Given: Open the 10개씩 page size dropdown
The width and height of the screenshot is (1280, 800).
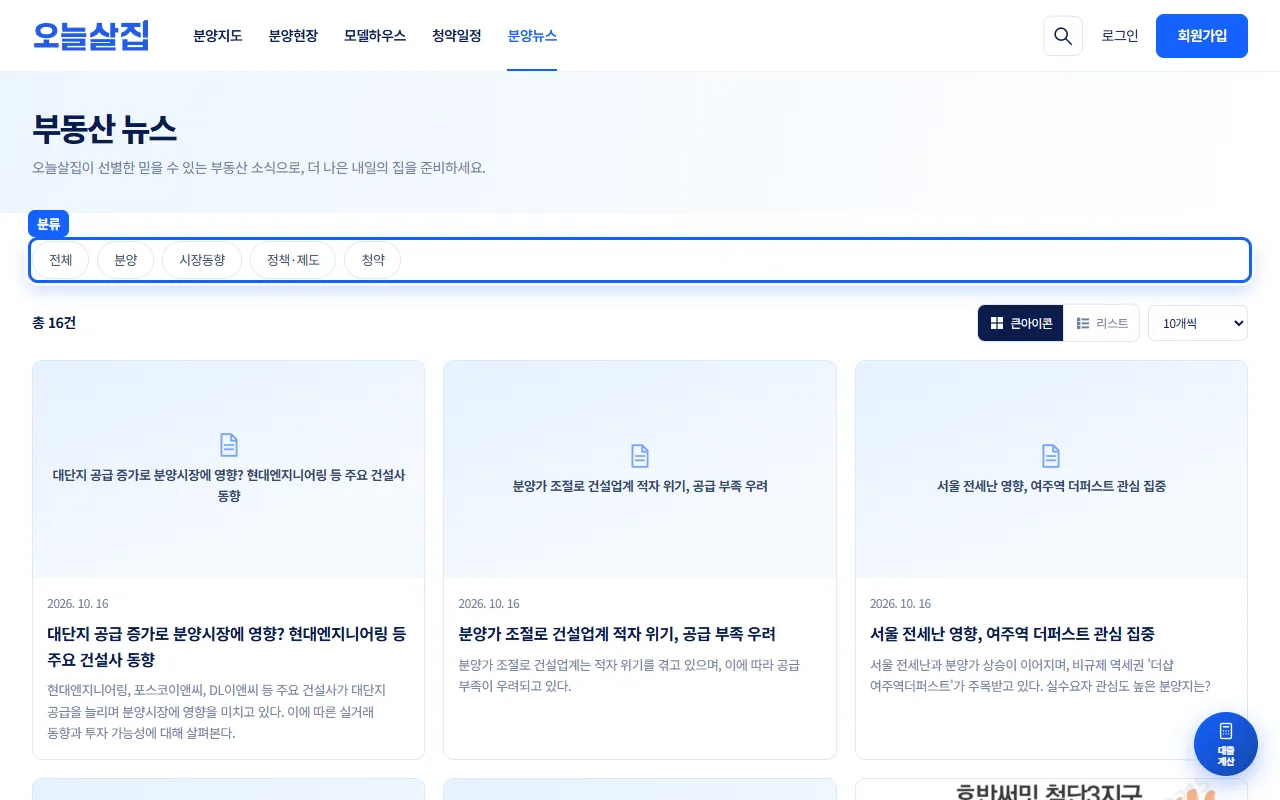Looking at the screenshot, I should coord(1198,323).
